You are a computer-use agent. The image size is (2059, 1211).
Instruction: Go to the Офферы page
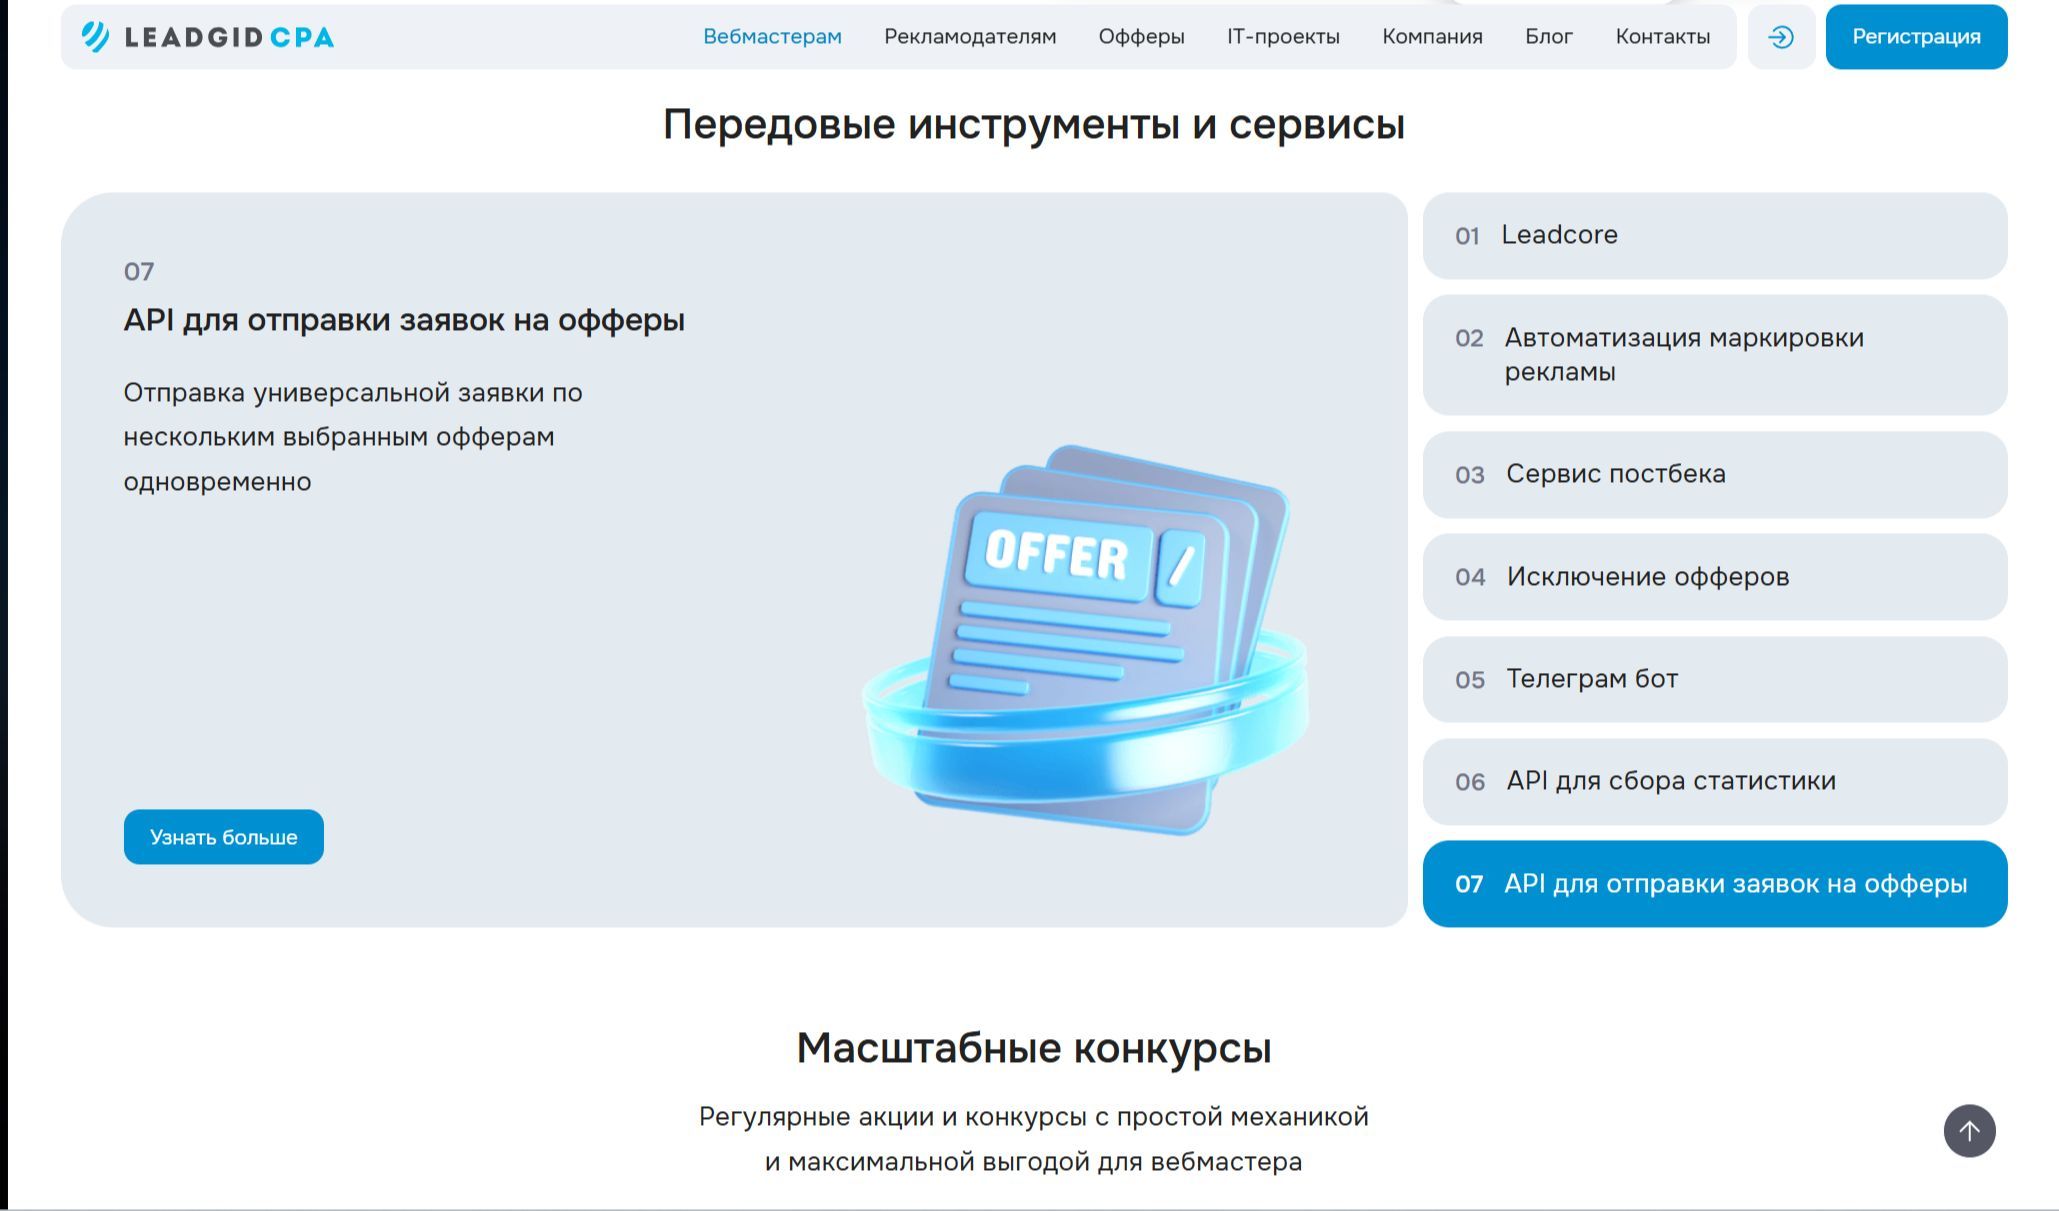point(1141,37)
